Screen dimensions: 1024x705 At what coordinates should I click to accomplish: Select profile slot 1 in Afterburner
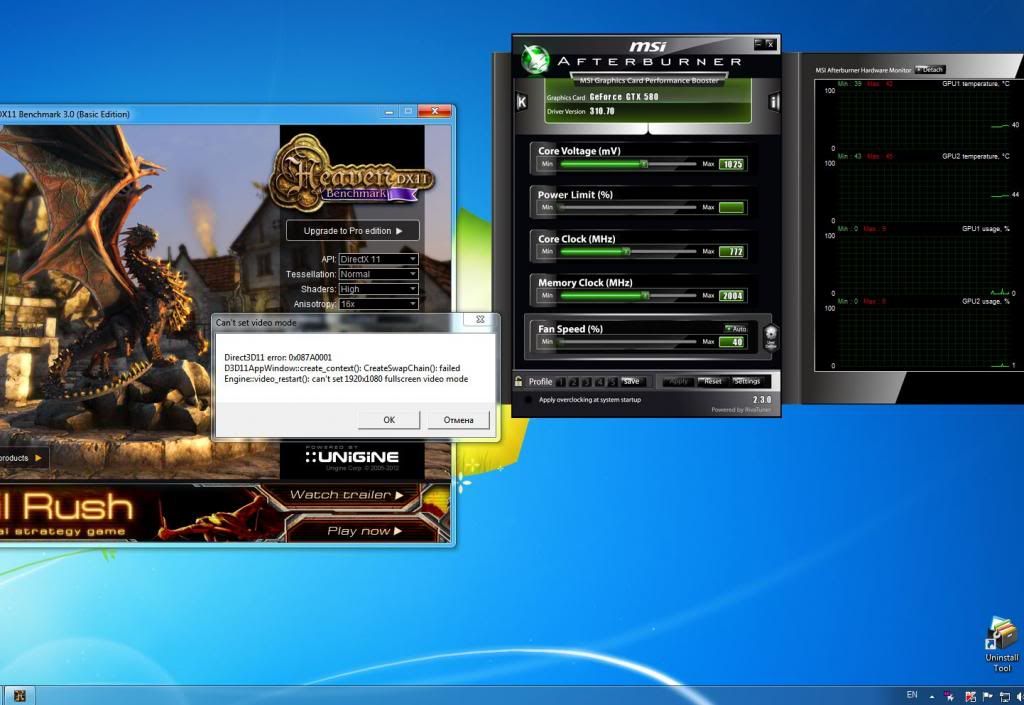tap(561, 381)
